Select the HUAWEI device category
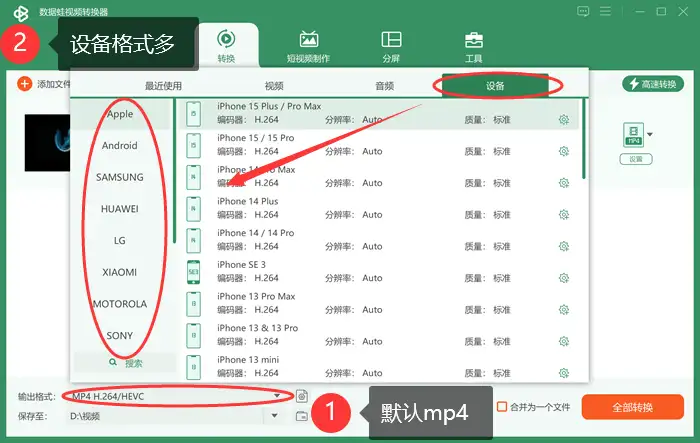The image size is (700, 443). 120,209
